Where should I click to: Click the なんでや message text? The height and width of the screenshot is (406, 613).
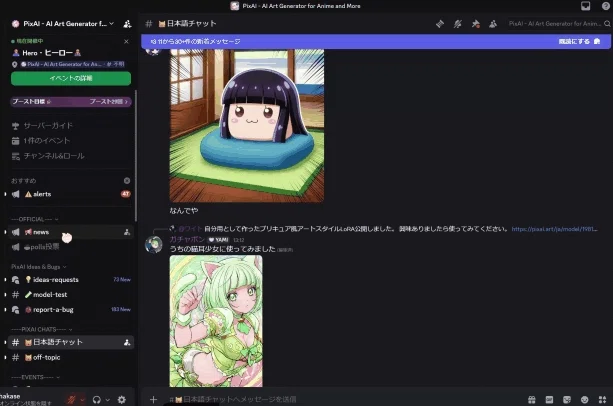click(184, 211)
